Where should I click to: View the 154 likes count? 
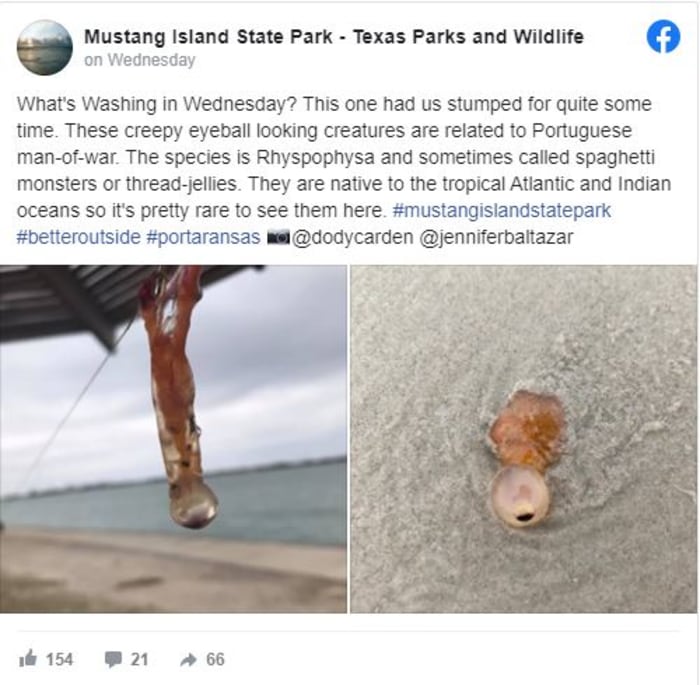(x=59, y=660)
